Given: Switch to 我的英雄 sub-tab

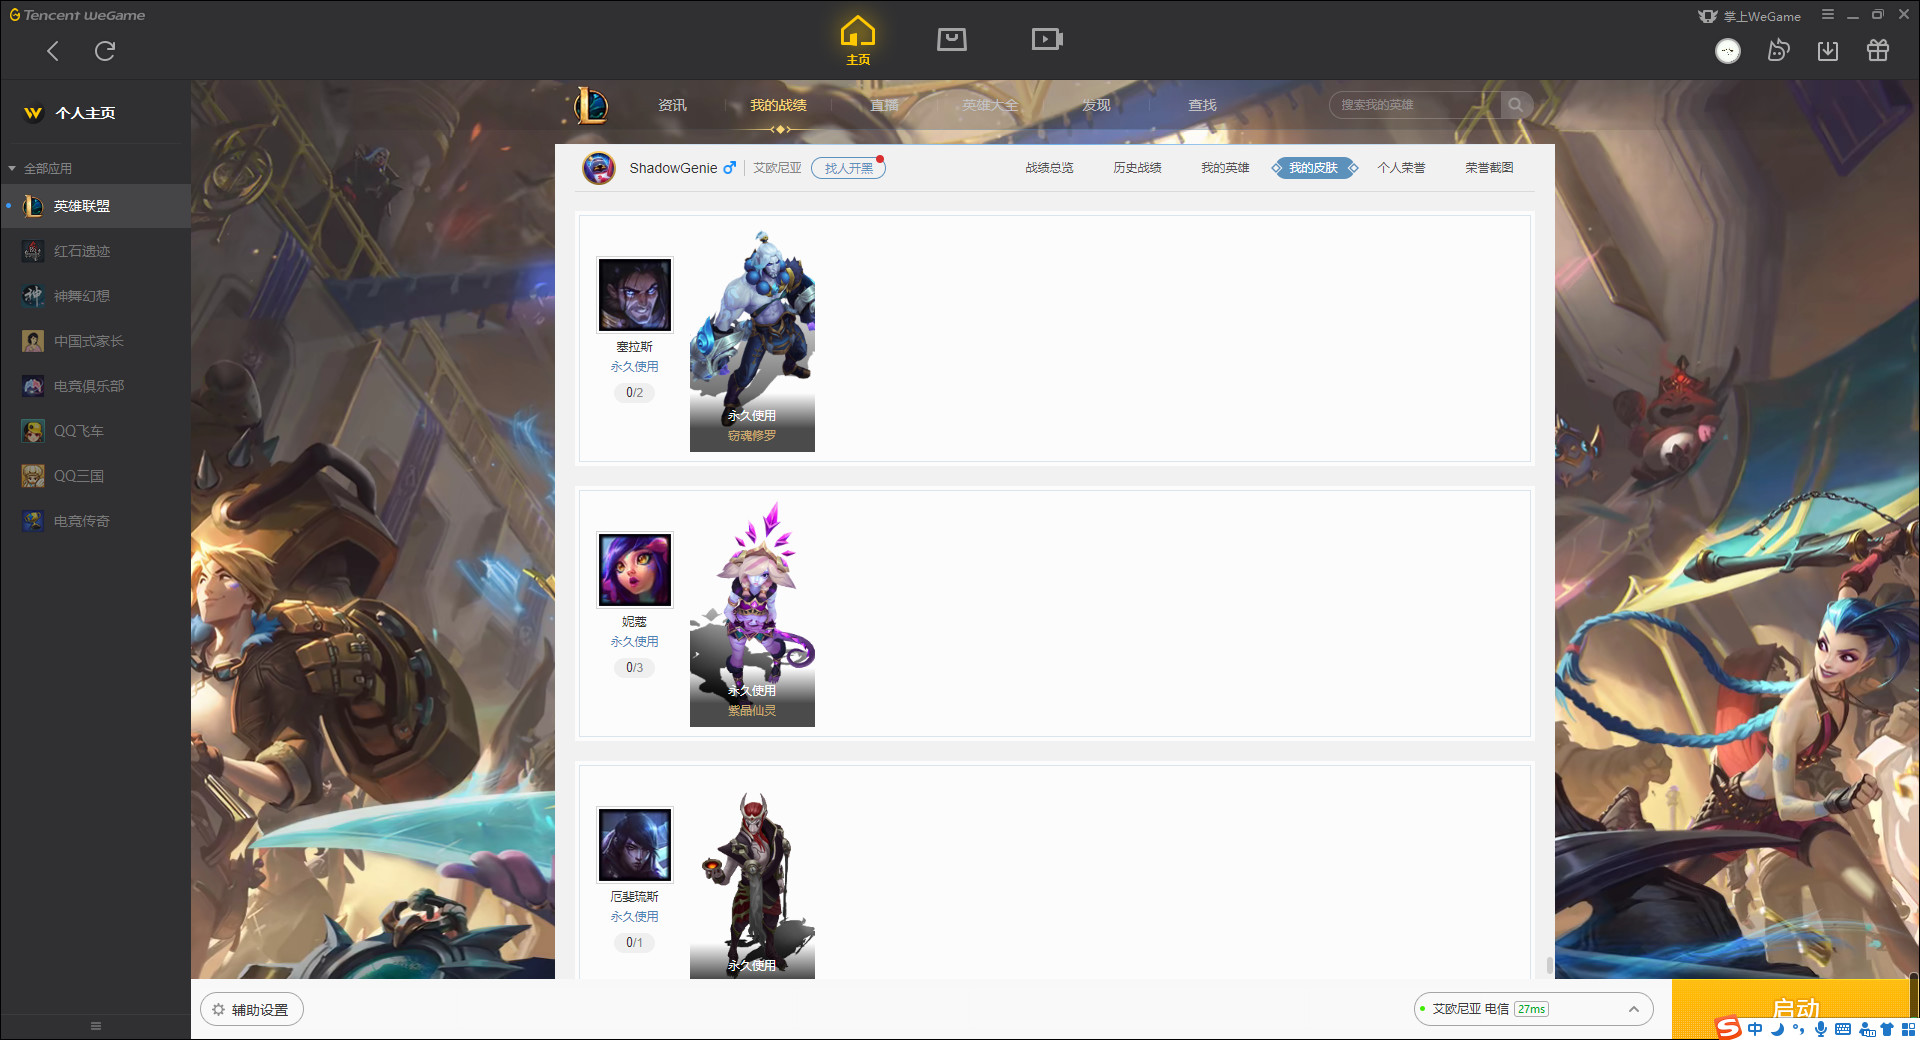Looking at the screenshot, I should (1225, 168).
